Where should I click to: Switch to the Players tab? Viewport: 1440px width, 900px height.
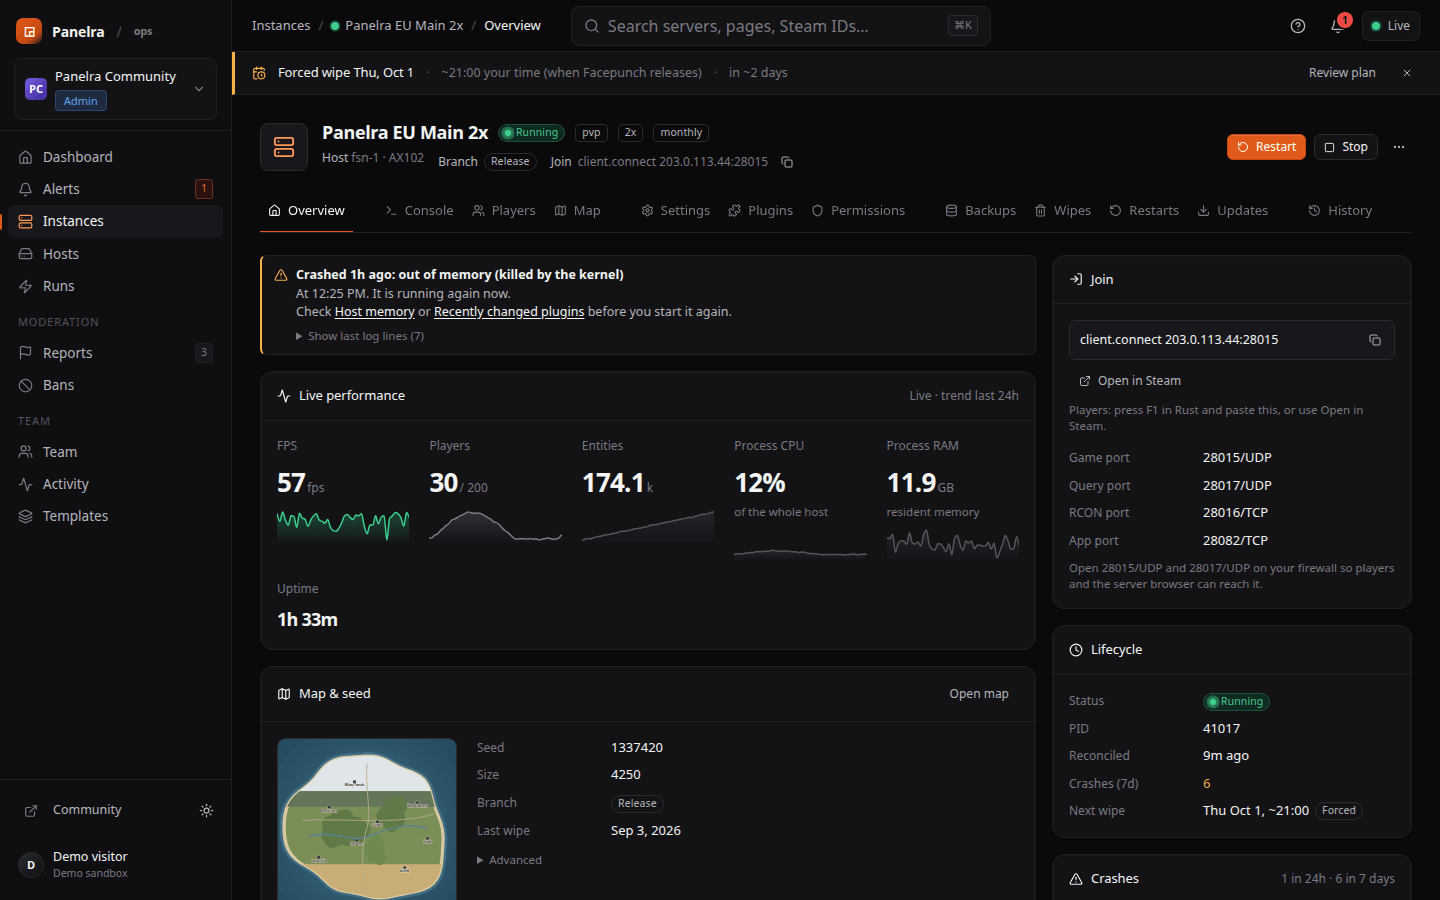pos(504,211)
